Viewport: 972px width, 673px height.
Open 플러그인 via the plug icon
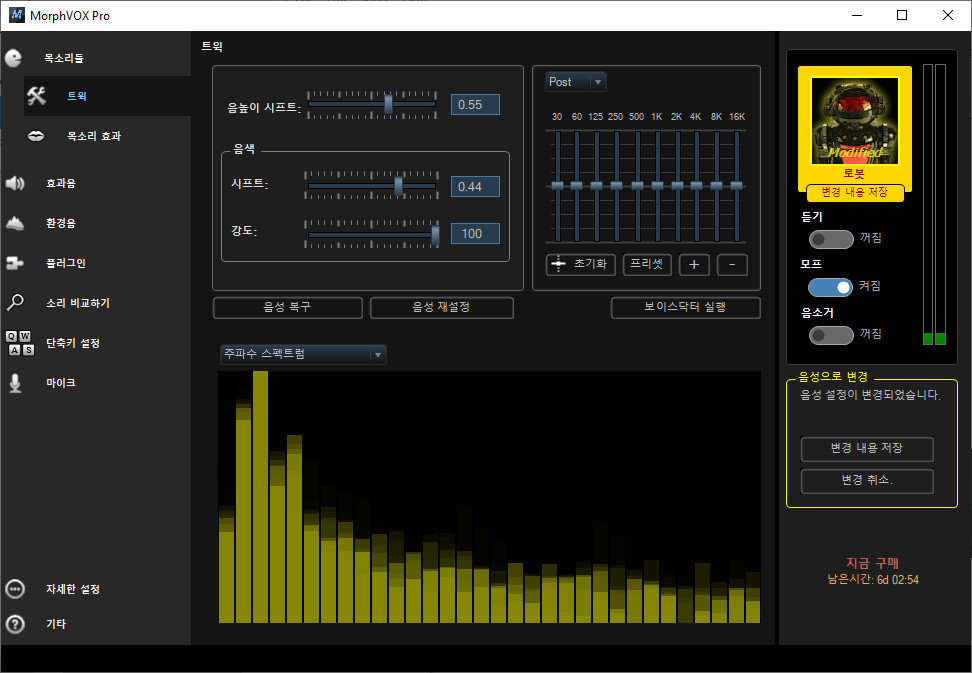coord(15,263)
